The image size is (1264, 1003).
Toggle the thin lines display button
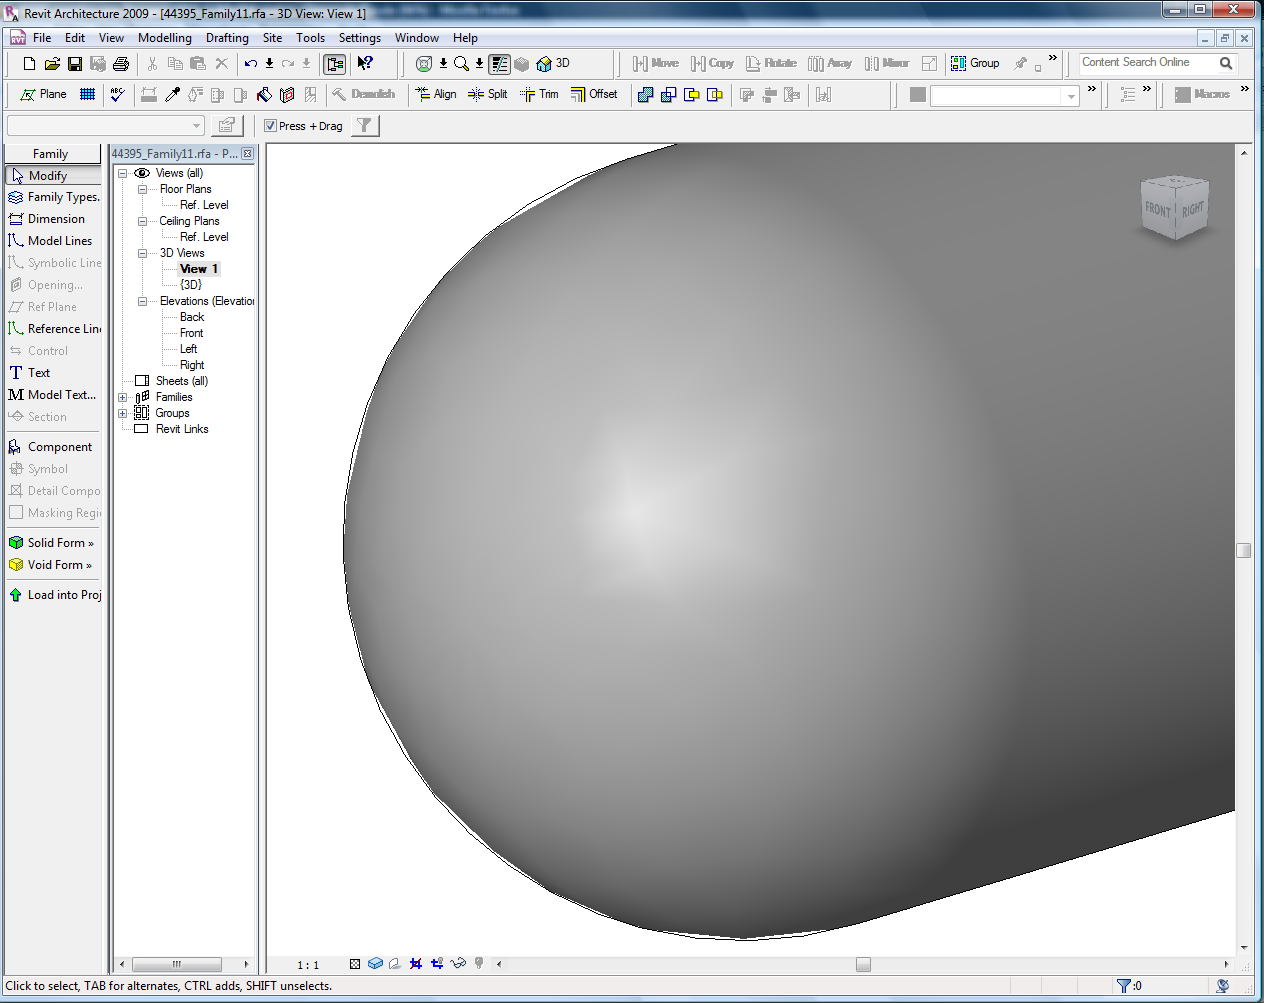[x=499, y=64]
